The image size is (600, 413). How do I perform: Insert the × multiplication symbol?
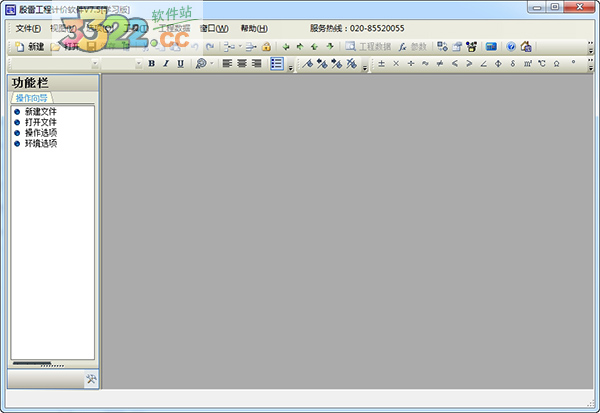pos(396,64)
